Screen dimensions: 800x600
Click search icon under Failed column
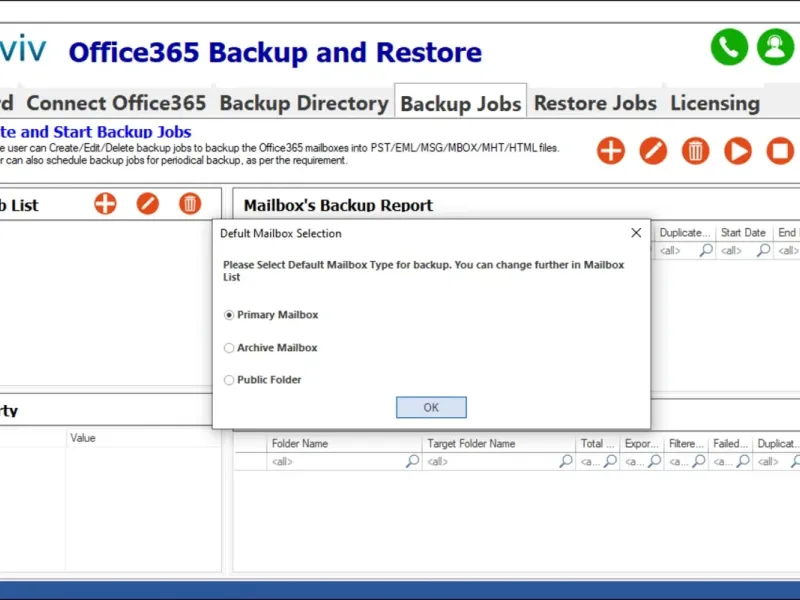point(743,461)
